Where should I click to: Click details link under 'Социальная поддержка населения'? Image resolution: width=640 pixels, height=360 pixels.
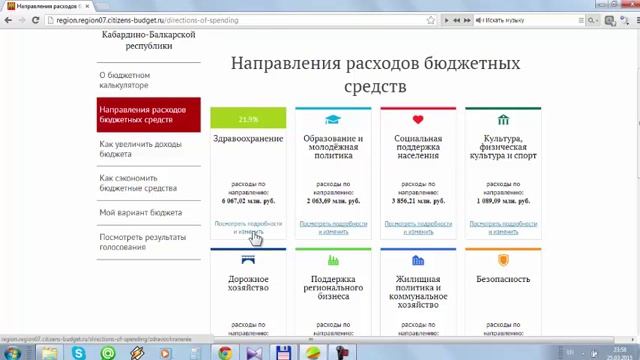(x=418, y=228)
